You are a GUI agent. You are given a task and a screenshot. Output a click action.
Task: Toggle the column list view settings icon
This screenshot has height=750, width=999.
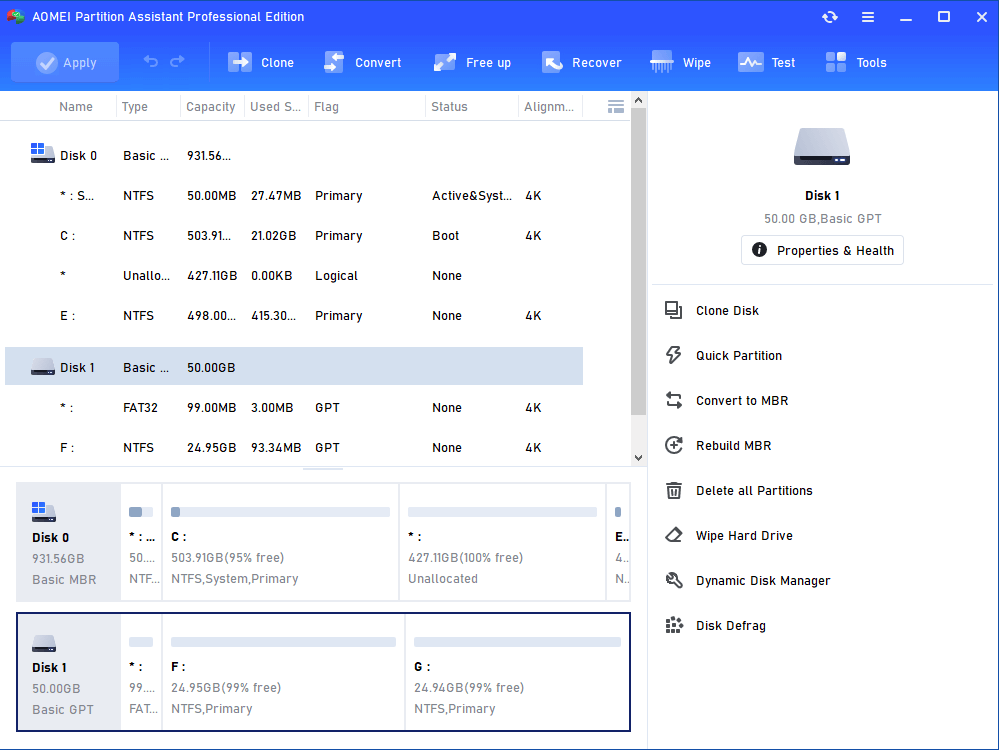coord(615,106)
